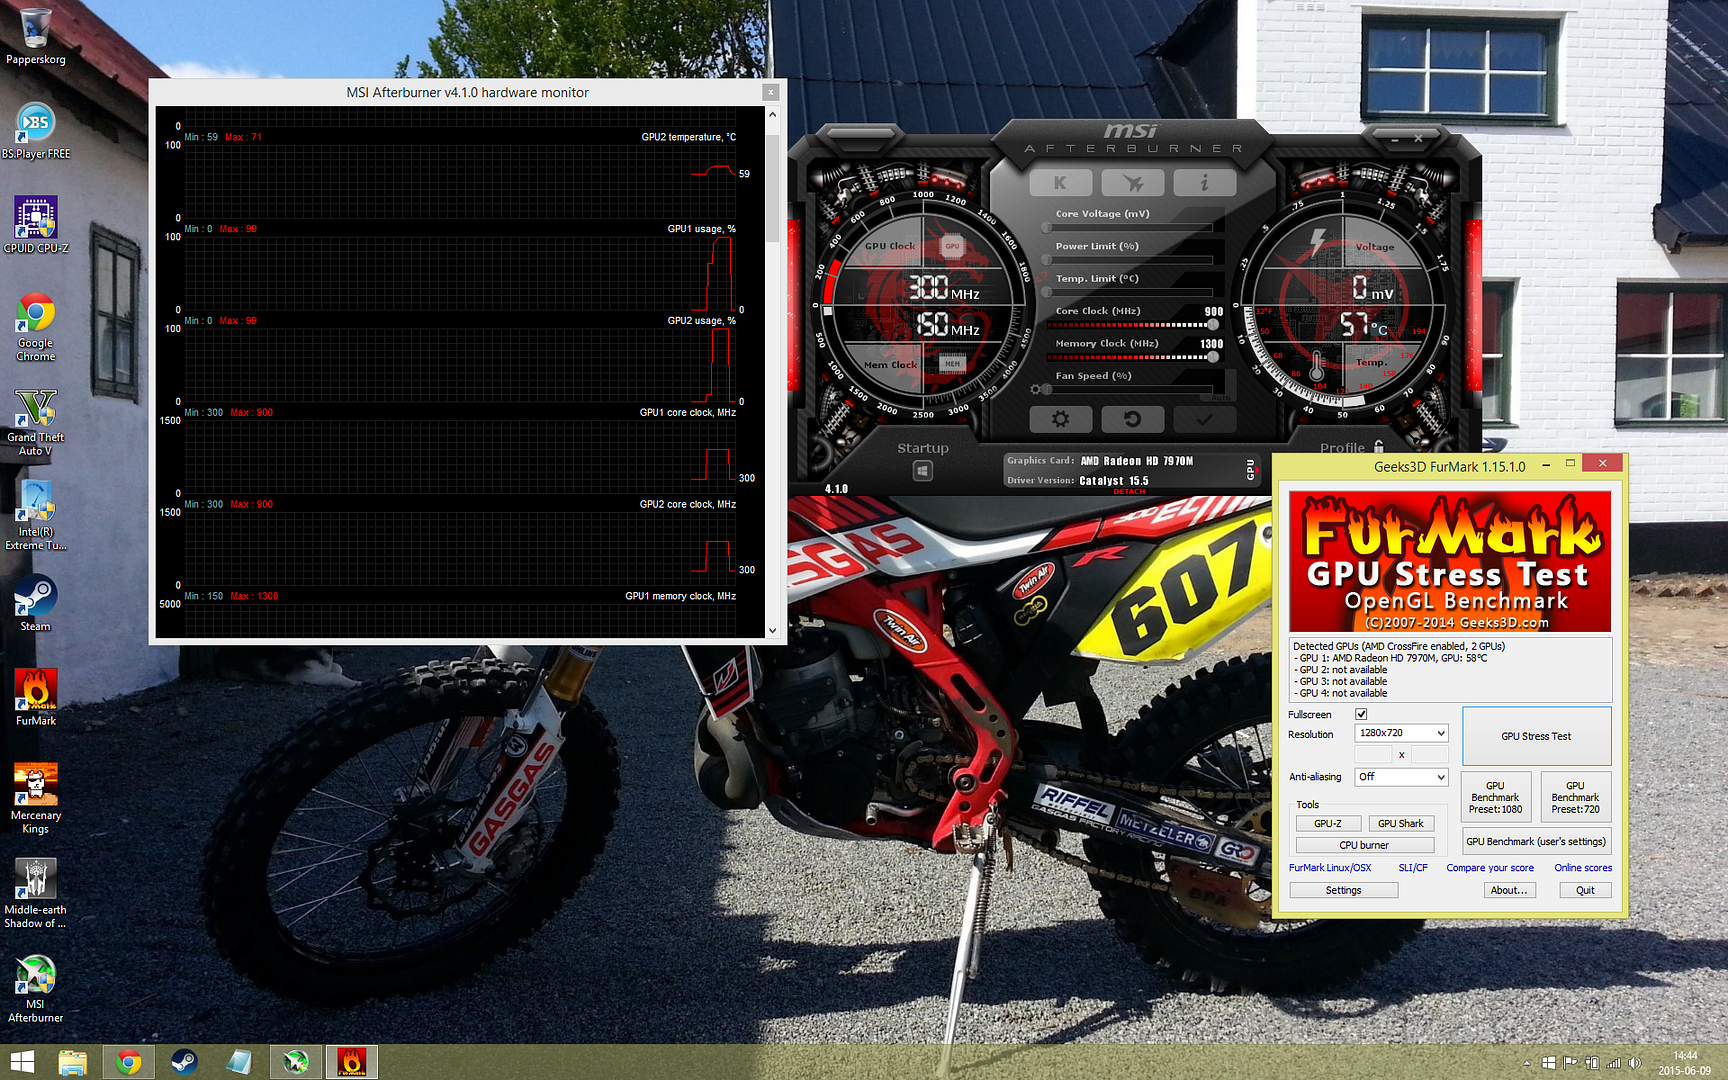Click the Core Clock slider knob at 900
This screenshot has height=1080, width=1728.
1213,325
